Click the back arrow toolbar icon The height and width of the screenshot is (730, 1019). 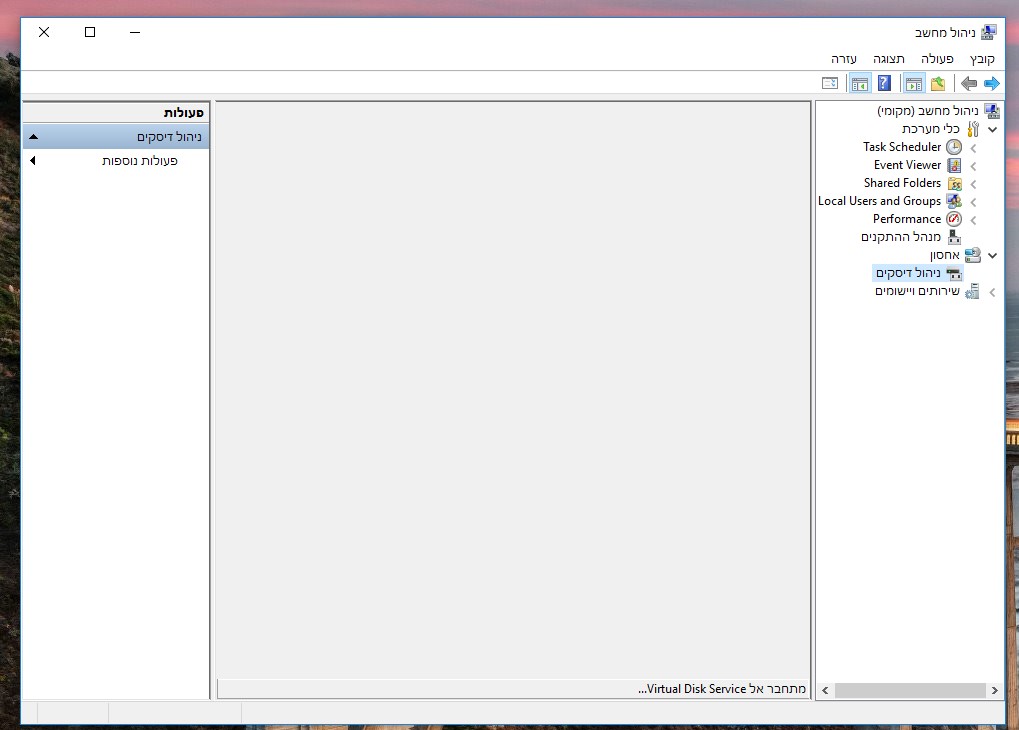coord(969,83)
